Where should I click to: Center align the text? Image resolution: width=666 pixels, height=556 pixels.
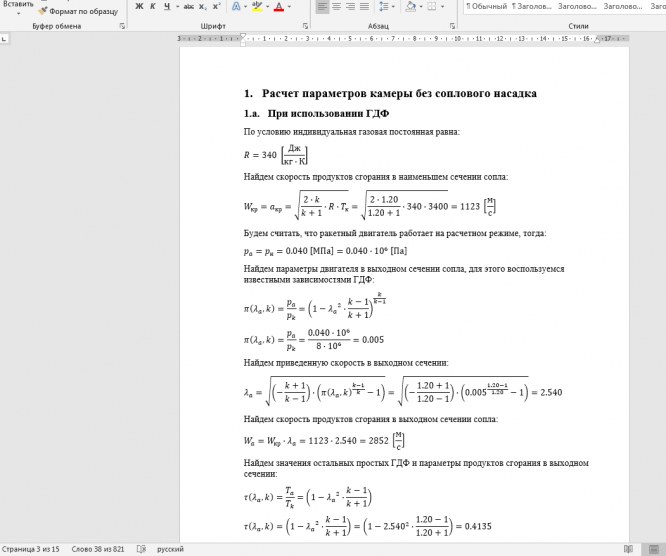pos(336,6)
